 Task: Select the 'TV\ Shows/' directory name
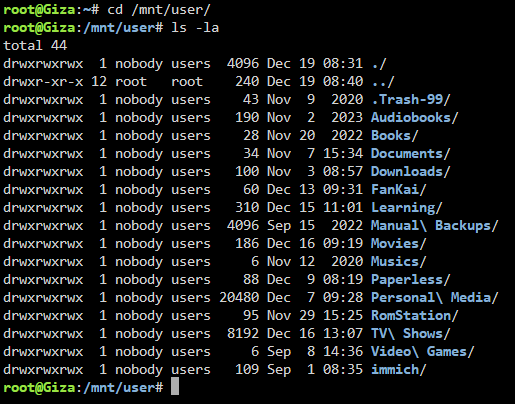tap(411, 334)
